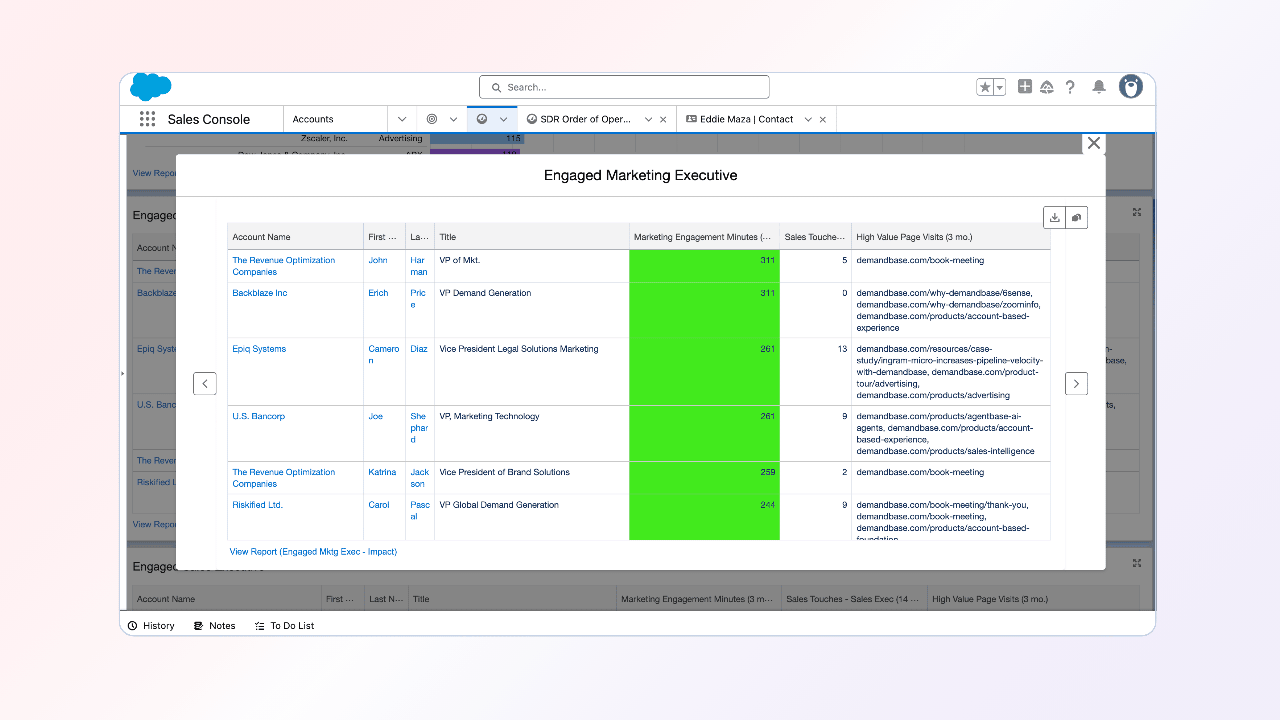Screen dimensions: 1280x720
Task: Expand the Accounts navigation dropdown
Action: [x=402, y=119]
